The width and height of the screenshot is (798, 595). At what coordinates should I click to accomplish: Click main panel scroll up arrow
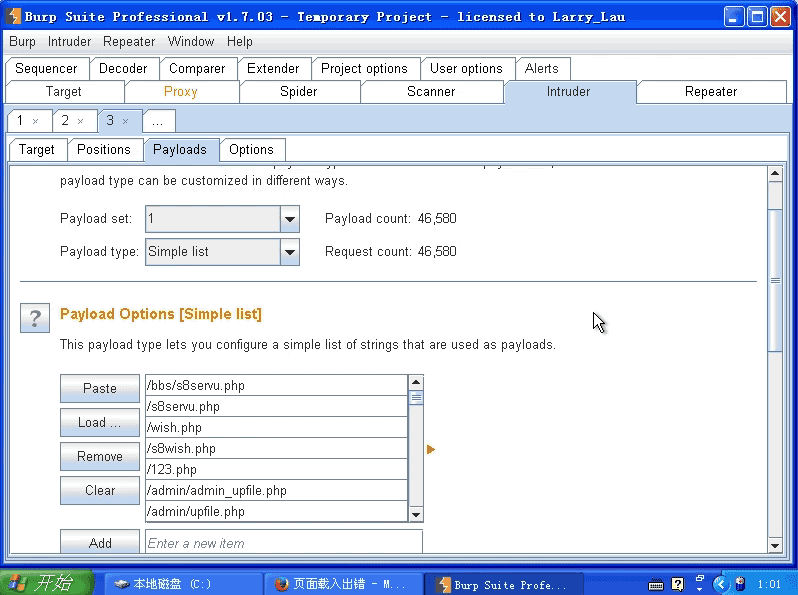pos(775,174)
